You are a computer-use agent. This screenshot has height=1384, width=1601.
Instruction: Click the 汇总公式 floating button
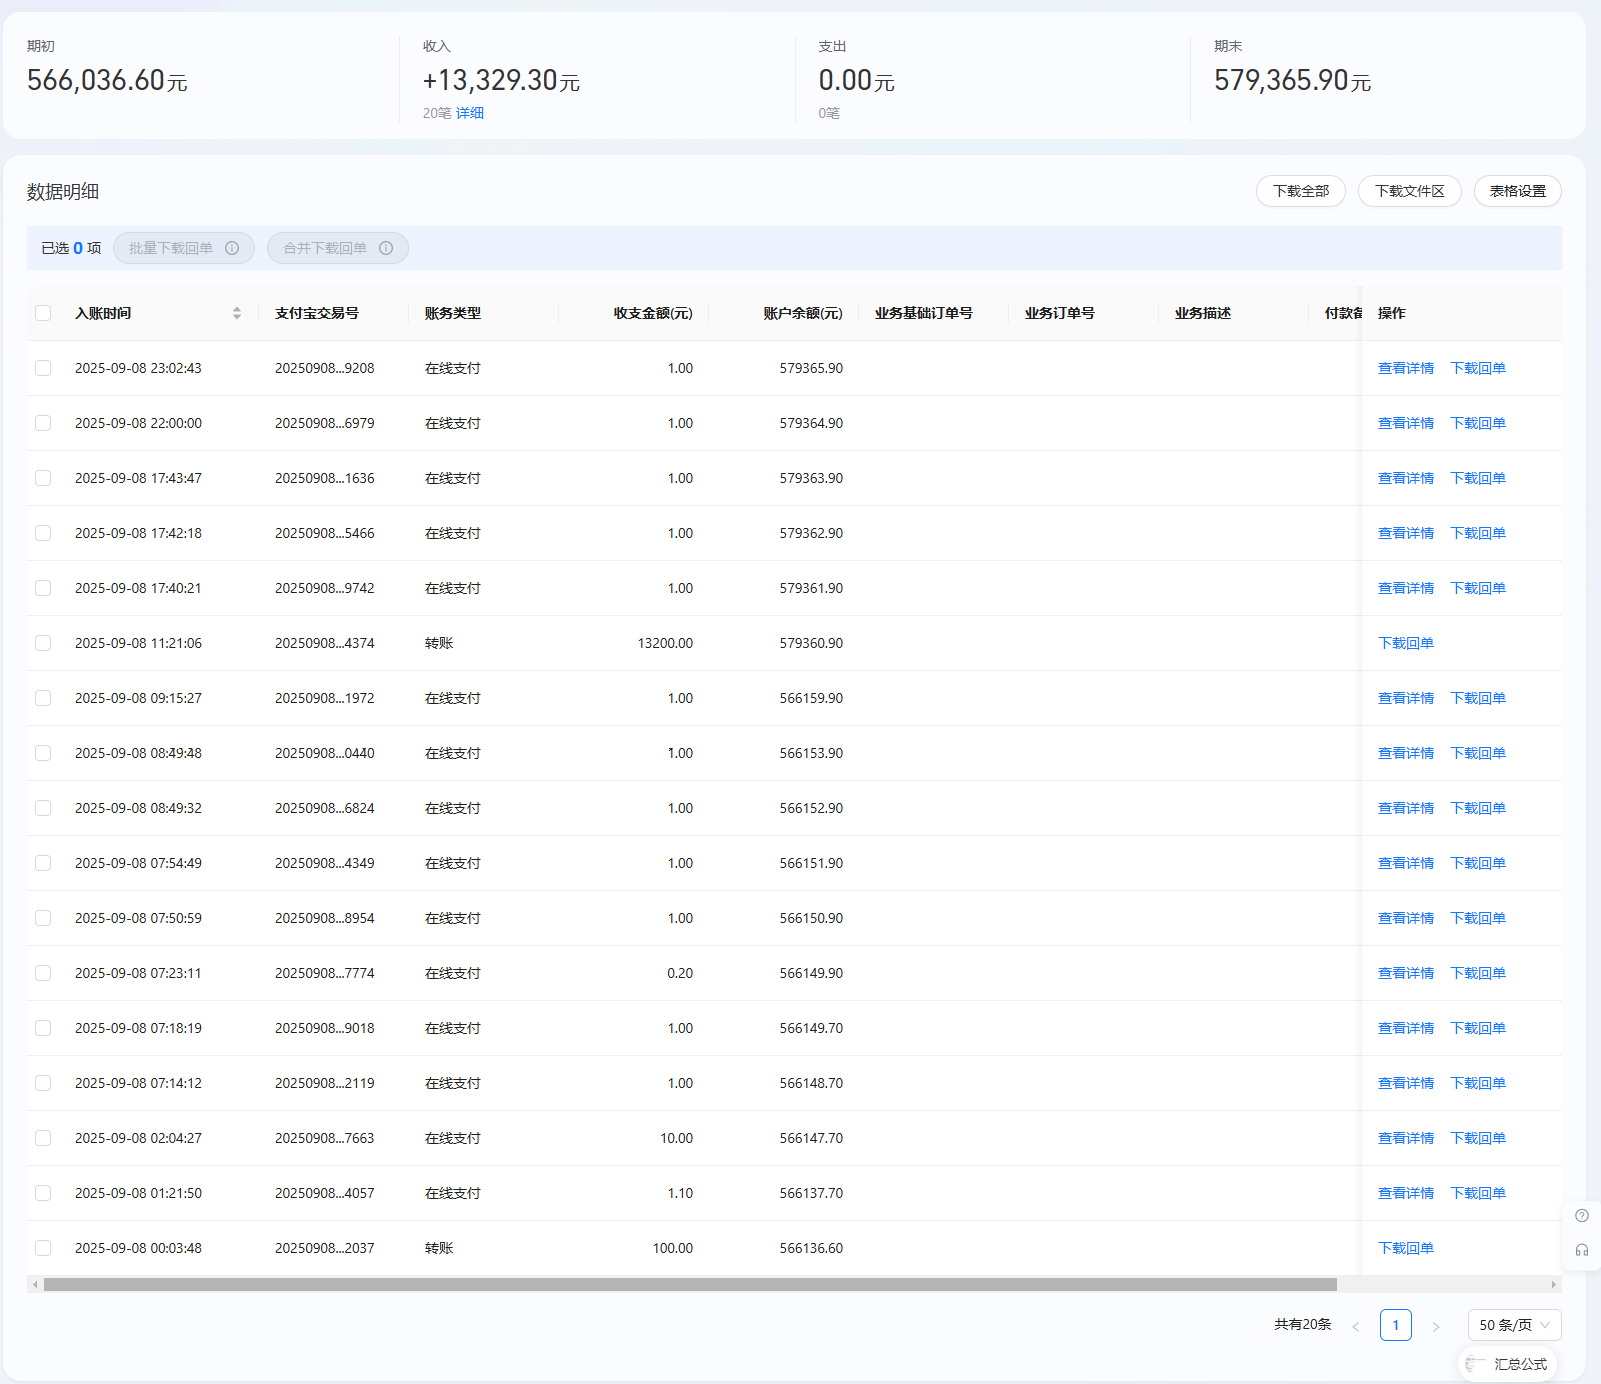[x=1508, y=1364]
